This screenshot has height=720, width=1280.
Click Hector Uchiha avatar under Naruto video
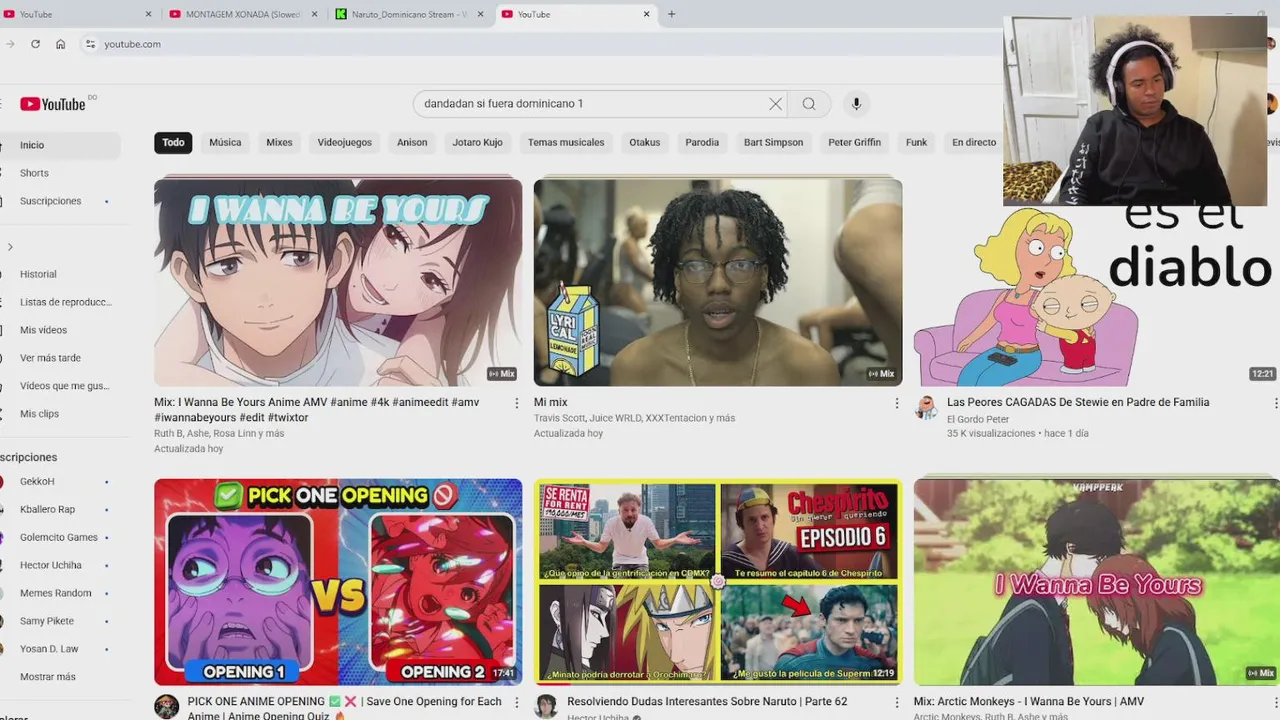click(546, 706)
